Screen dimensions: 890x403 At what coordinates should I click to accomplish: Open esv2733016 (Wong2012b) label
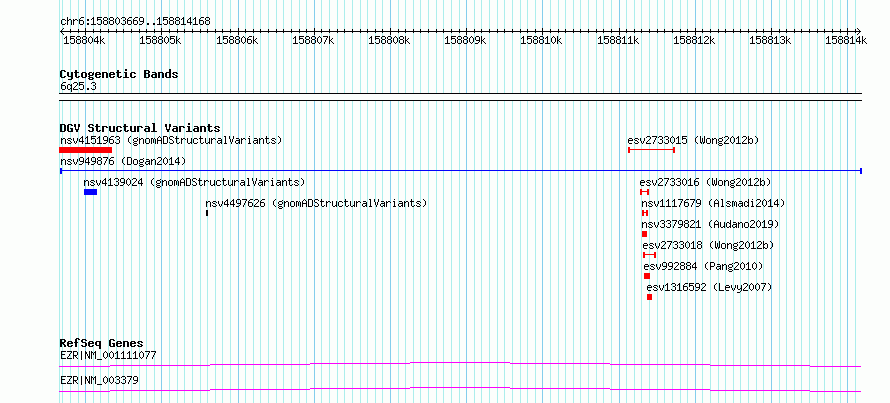pyautogui.click(x=706, y=182)
